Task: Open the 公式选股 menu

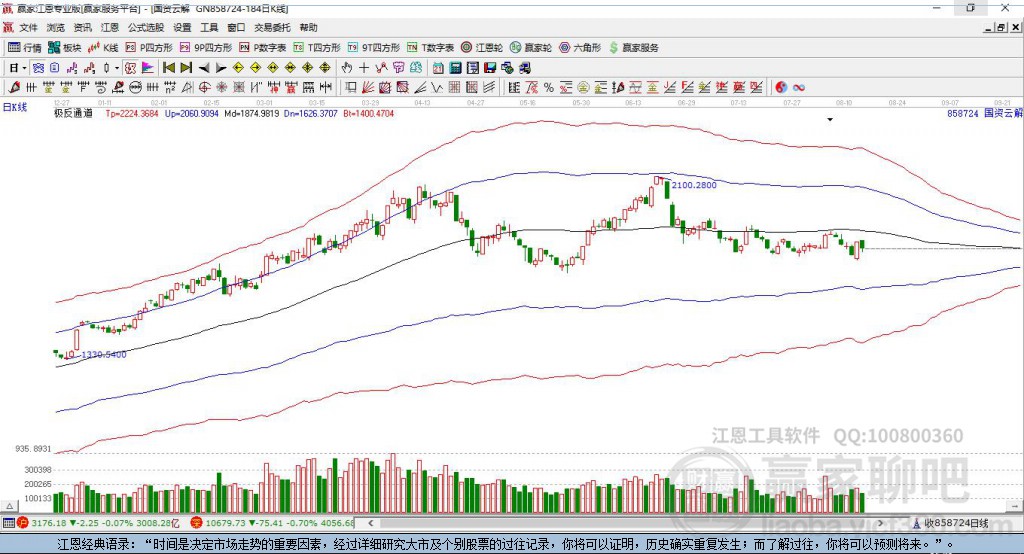Action: [146, 27]
